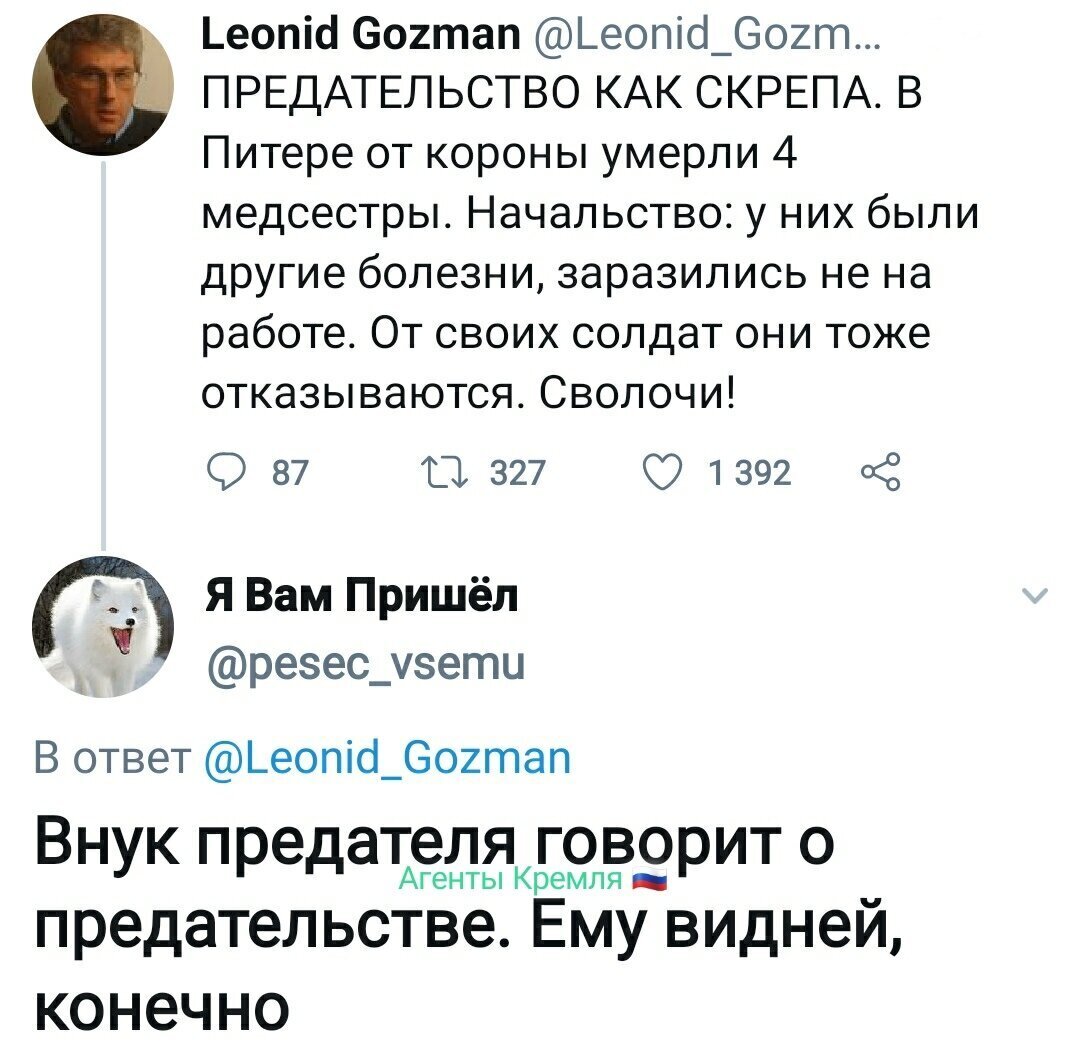Screen dimensions: 1080x1059
Task: Tap the reply speech bubble icon
Action: click(x=224, y=474)
